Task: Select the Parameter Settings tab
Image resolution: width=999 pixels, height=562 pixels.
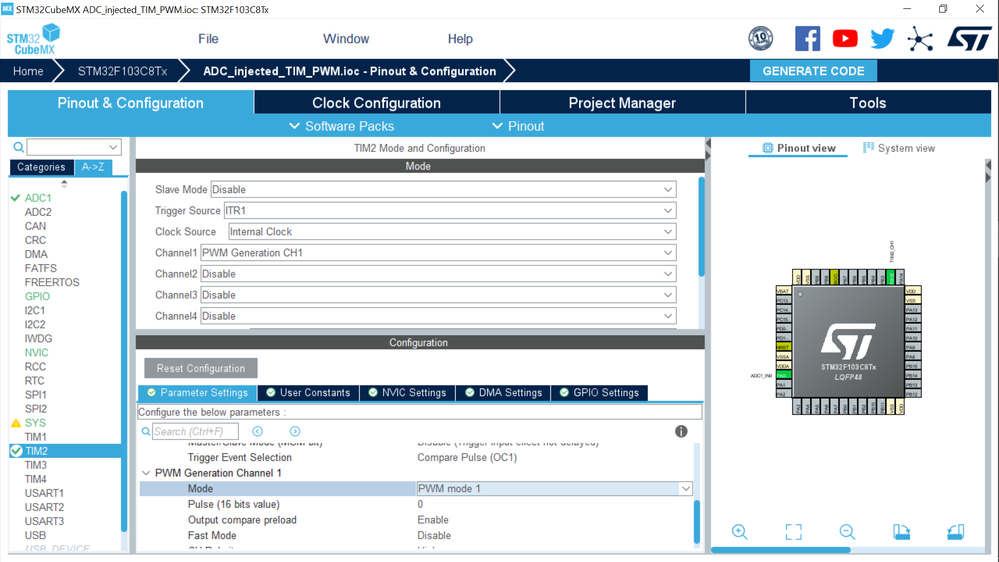Action: tap(198, 393)
